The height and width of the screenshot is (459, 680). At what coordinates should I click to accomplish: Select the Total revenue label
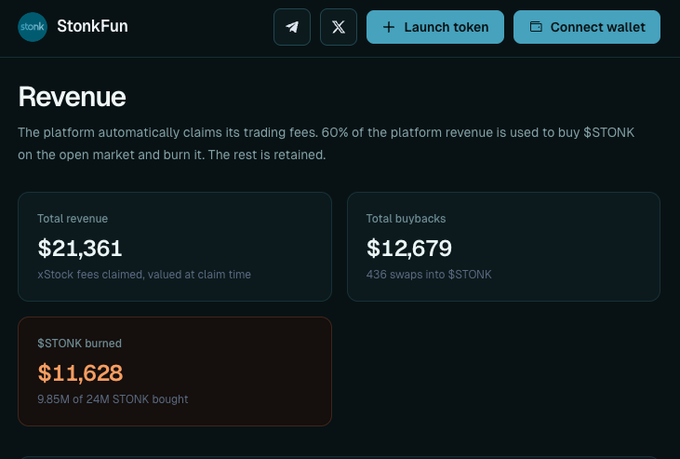point(72,219)
